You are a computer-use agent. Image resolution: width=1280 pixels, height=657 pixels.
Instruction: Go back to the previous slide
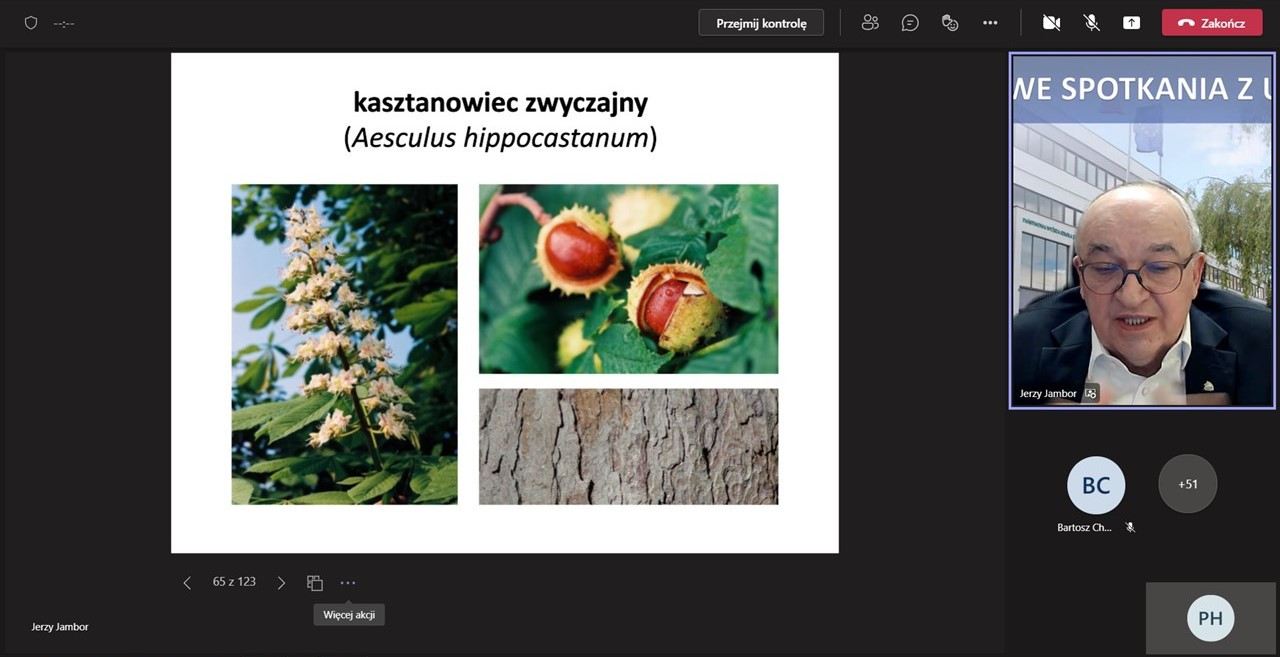pyautogui.click(x=187, y=583)
